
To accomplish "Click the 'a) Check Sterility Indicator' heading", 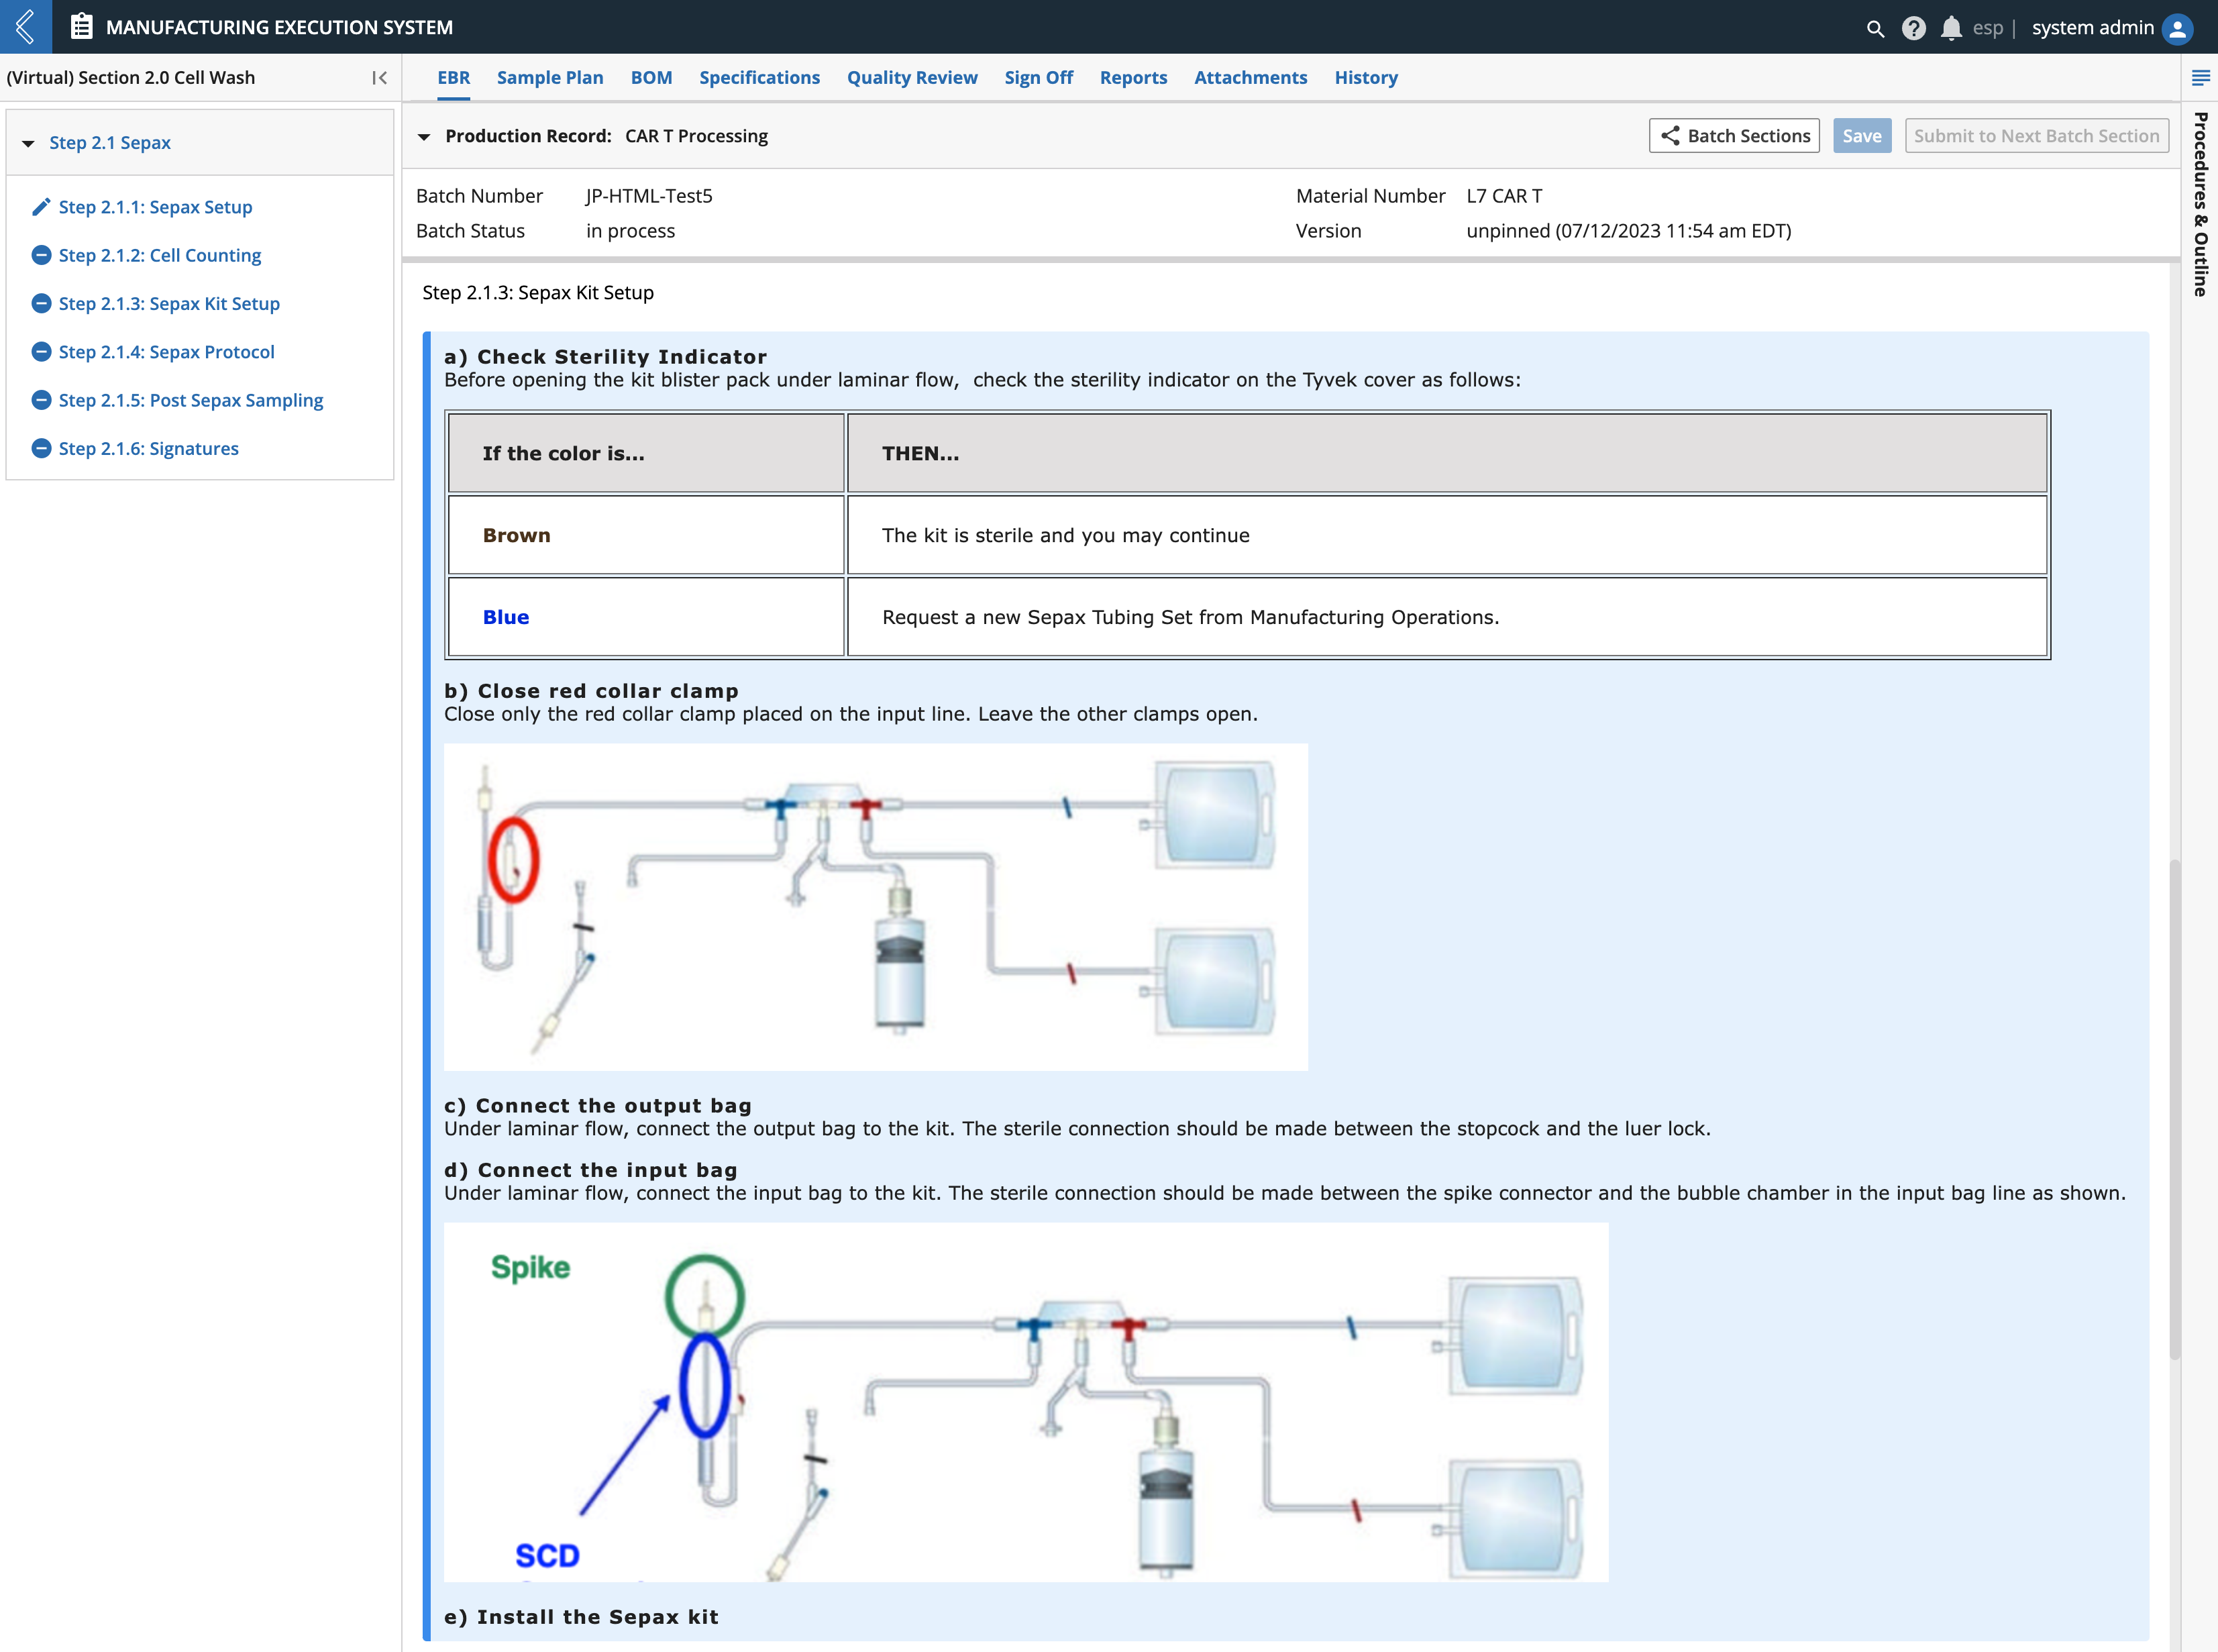I will click(605, 357).
